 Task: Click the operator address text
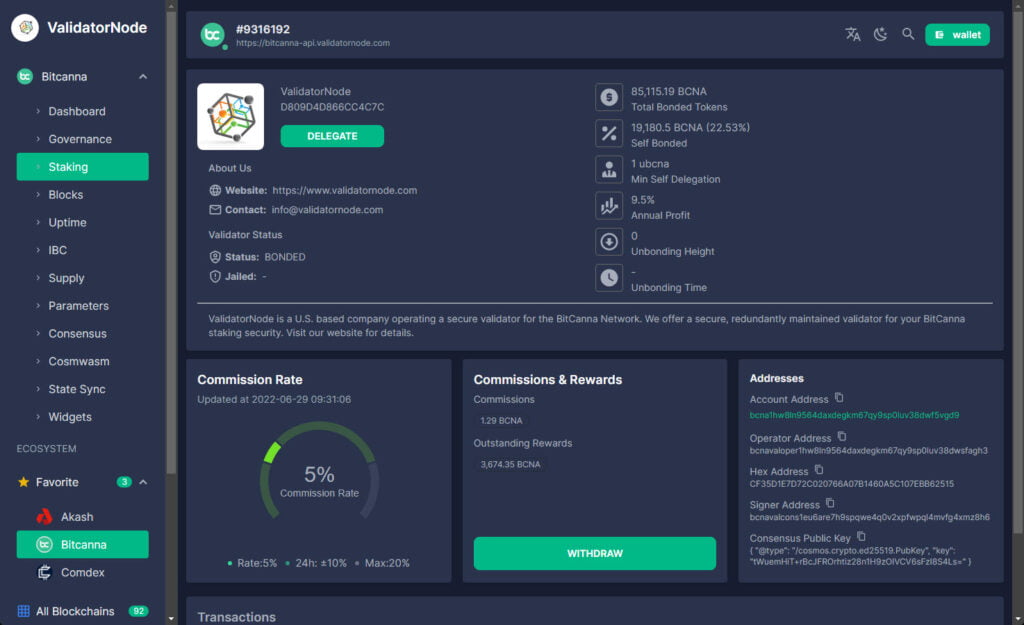pyautogui.click(x=869, y=451)
